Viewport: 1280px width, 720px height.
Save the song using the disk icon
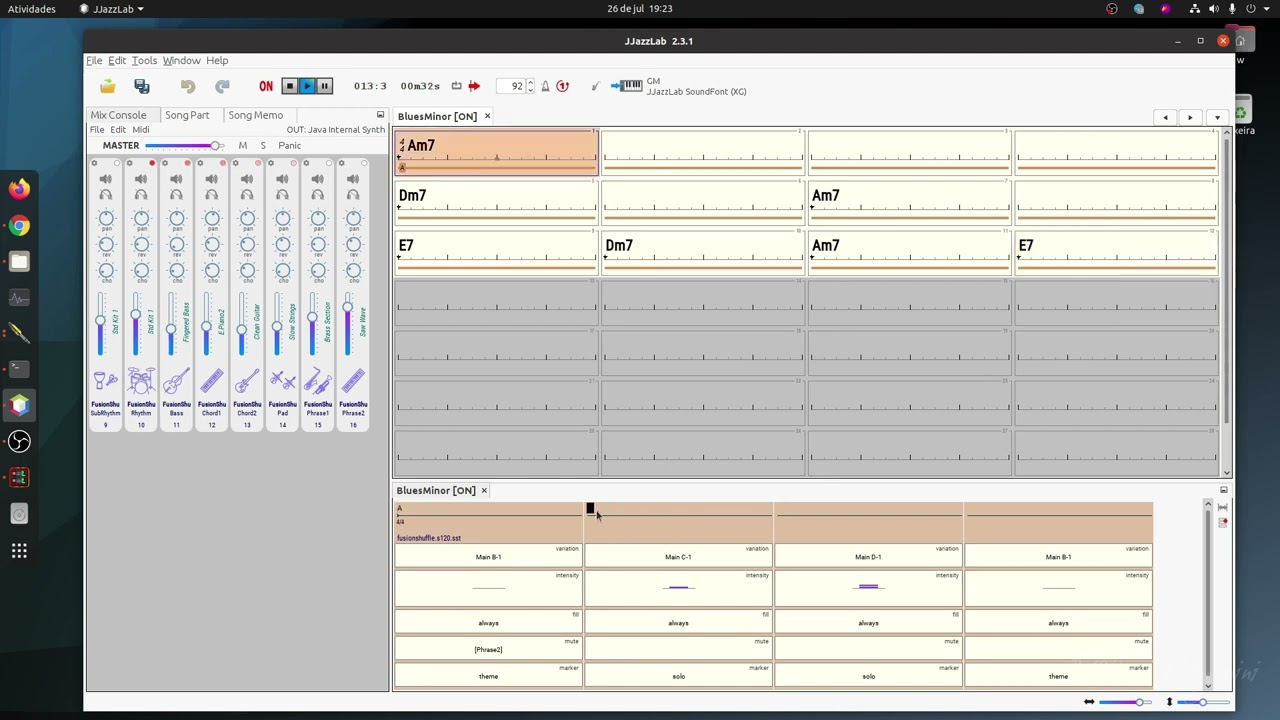(141, 86)
